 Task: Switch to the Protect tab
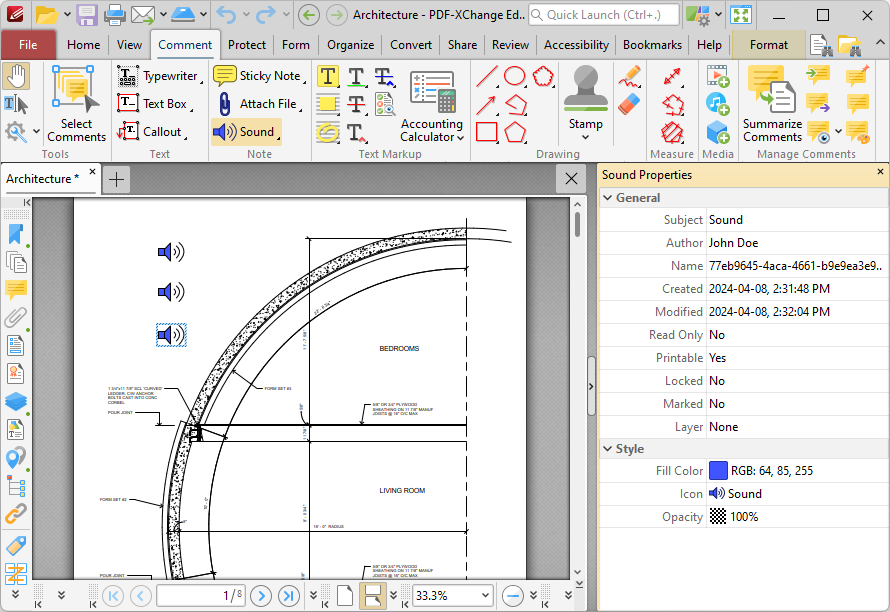coord(247,45)
